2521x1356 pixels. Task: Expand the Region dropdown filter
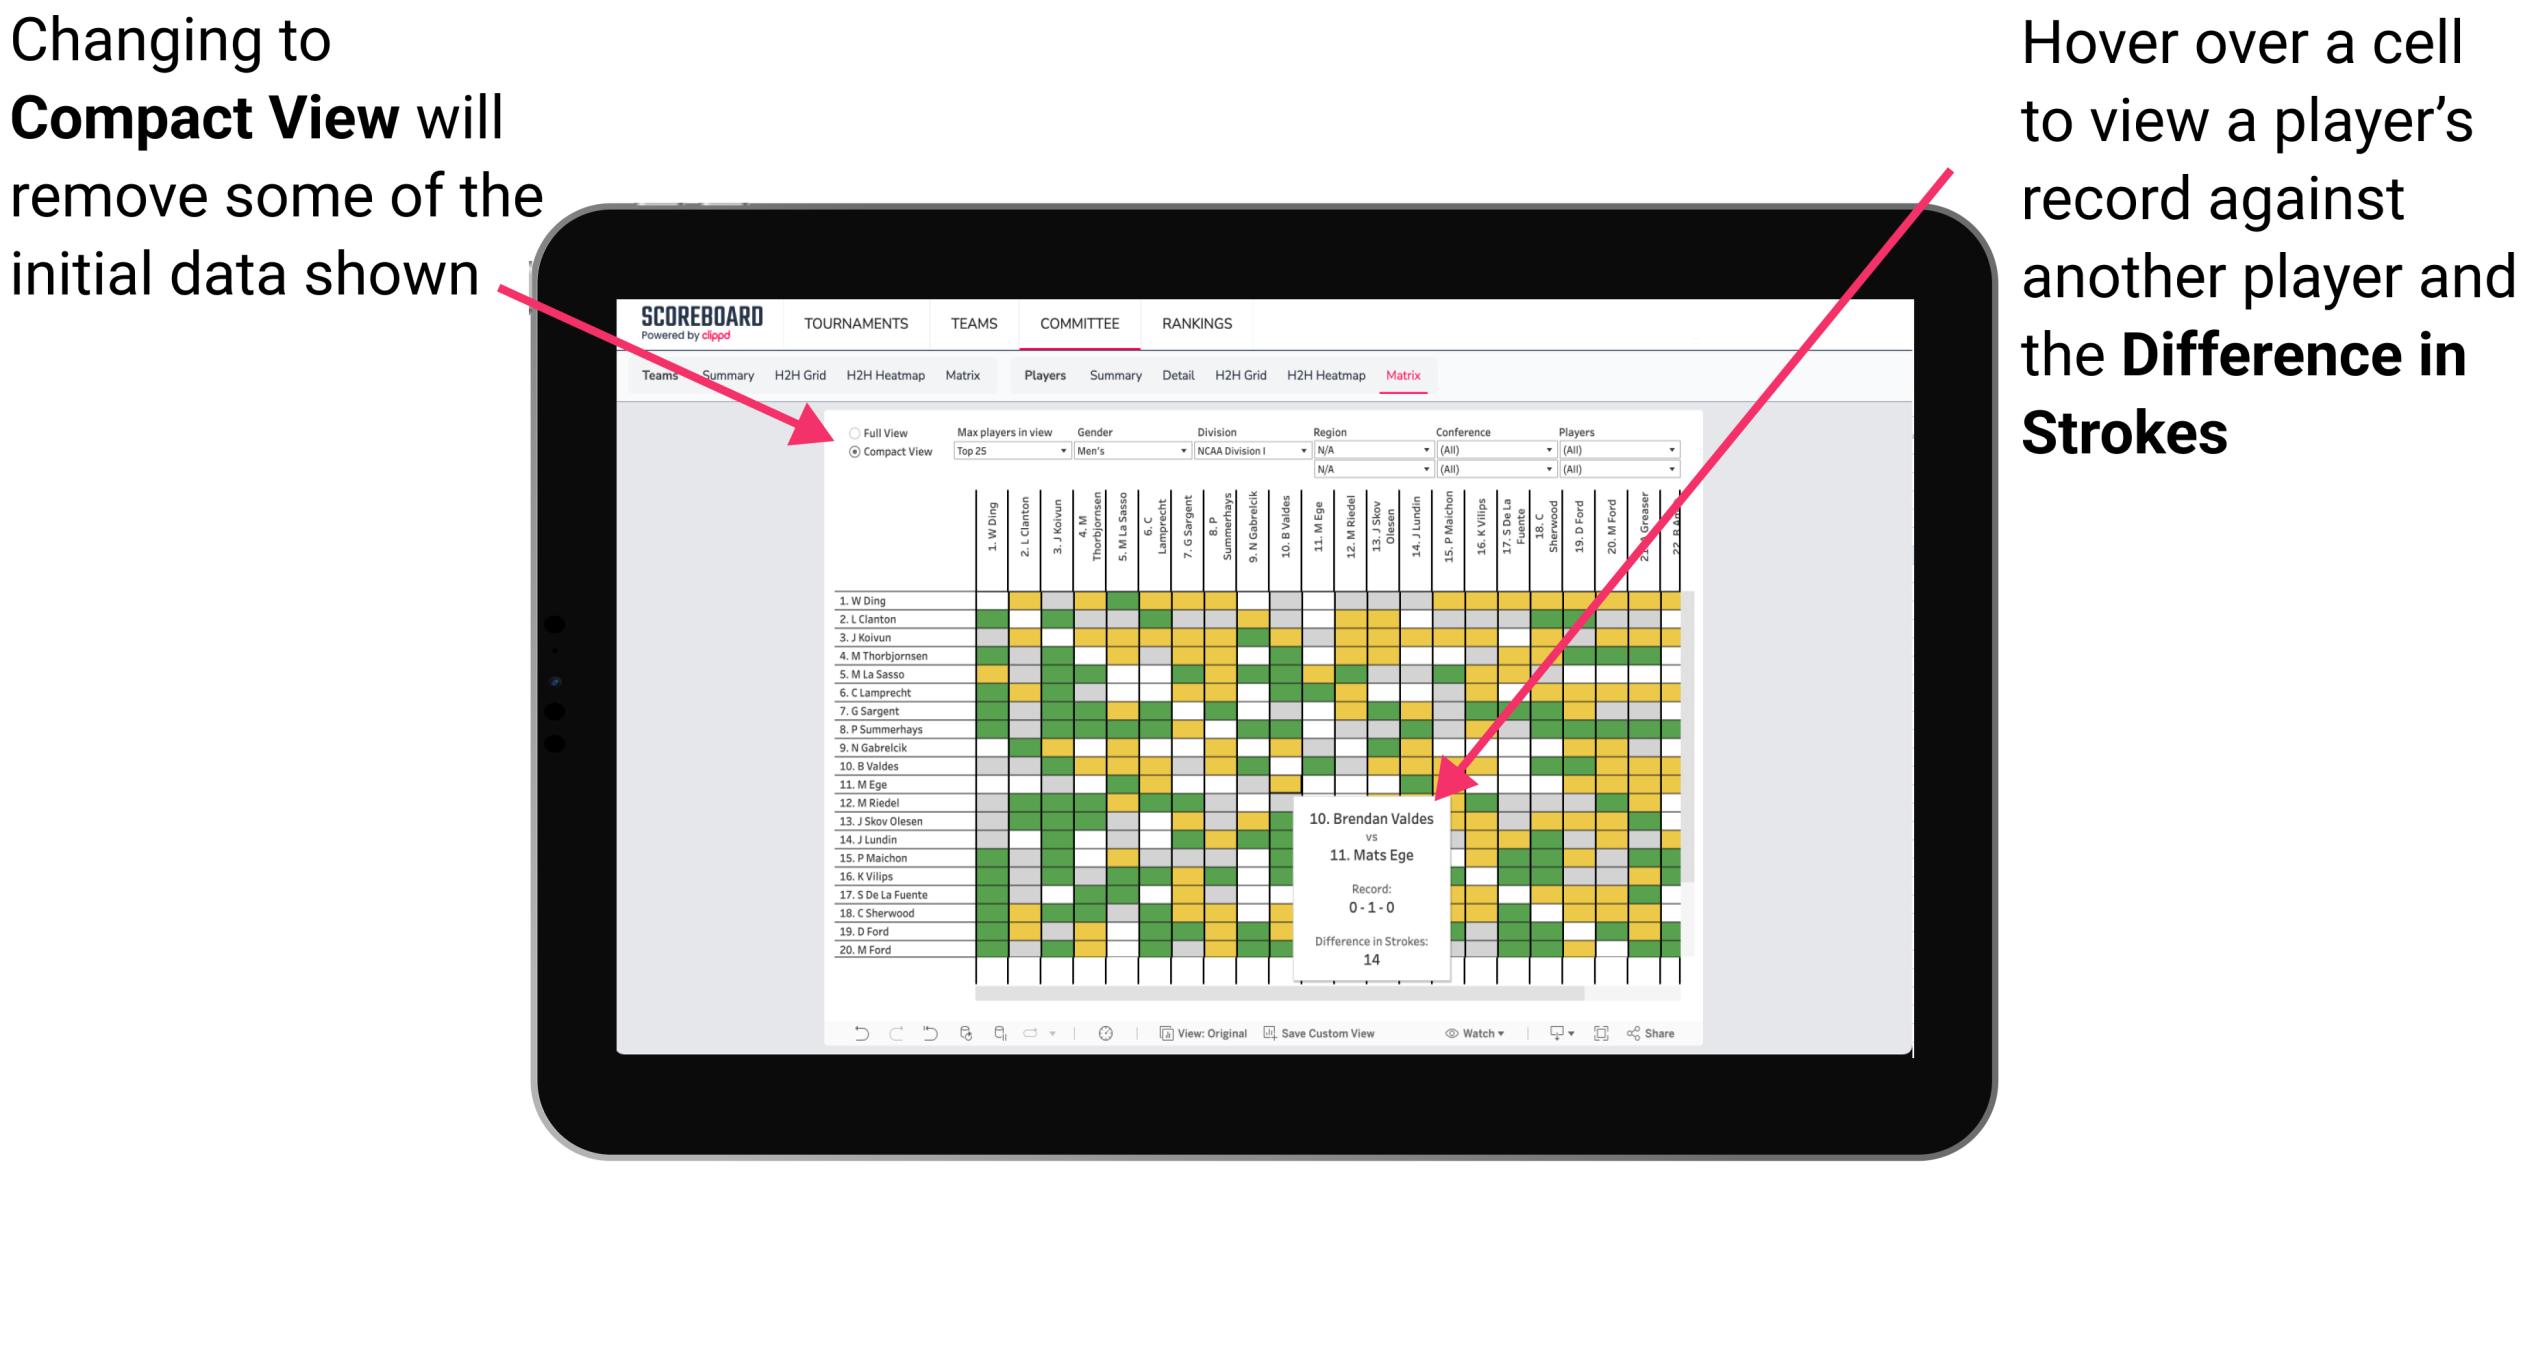1426,454
